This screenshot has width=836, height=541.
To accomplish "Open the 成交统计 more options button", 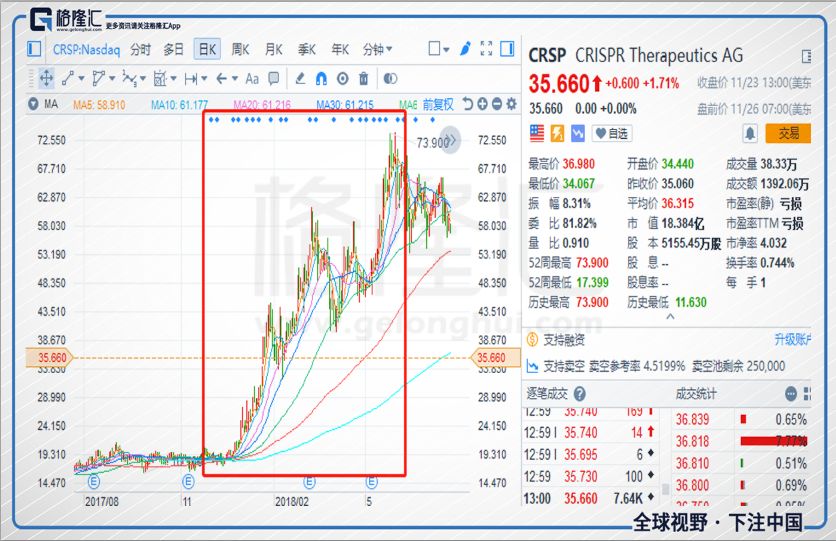I will click(x=791, y=394).
